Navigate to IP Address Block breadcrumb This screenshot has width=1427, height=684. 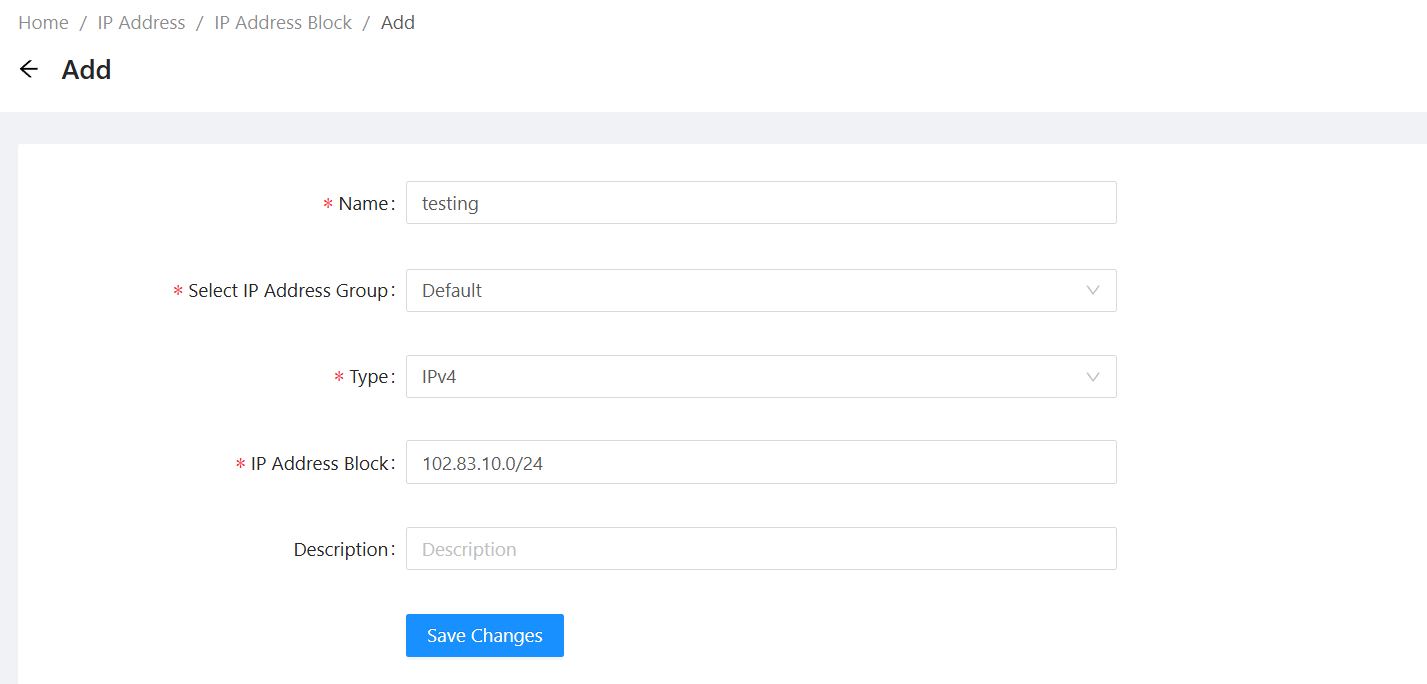pyautogui.click(x=283, y=22)
